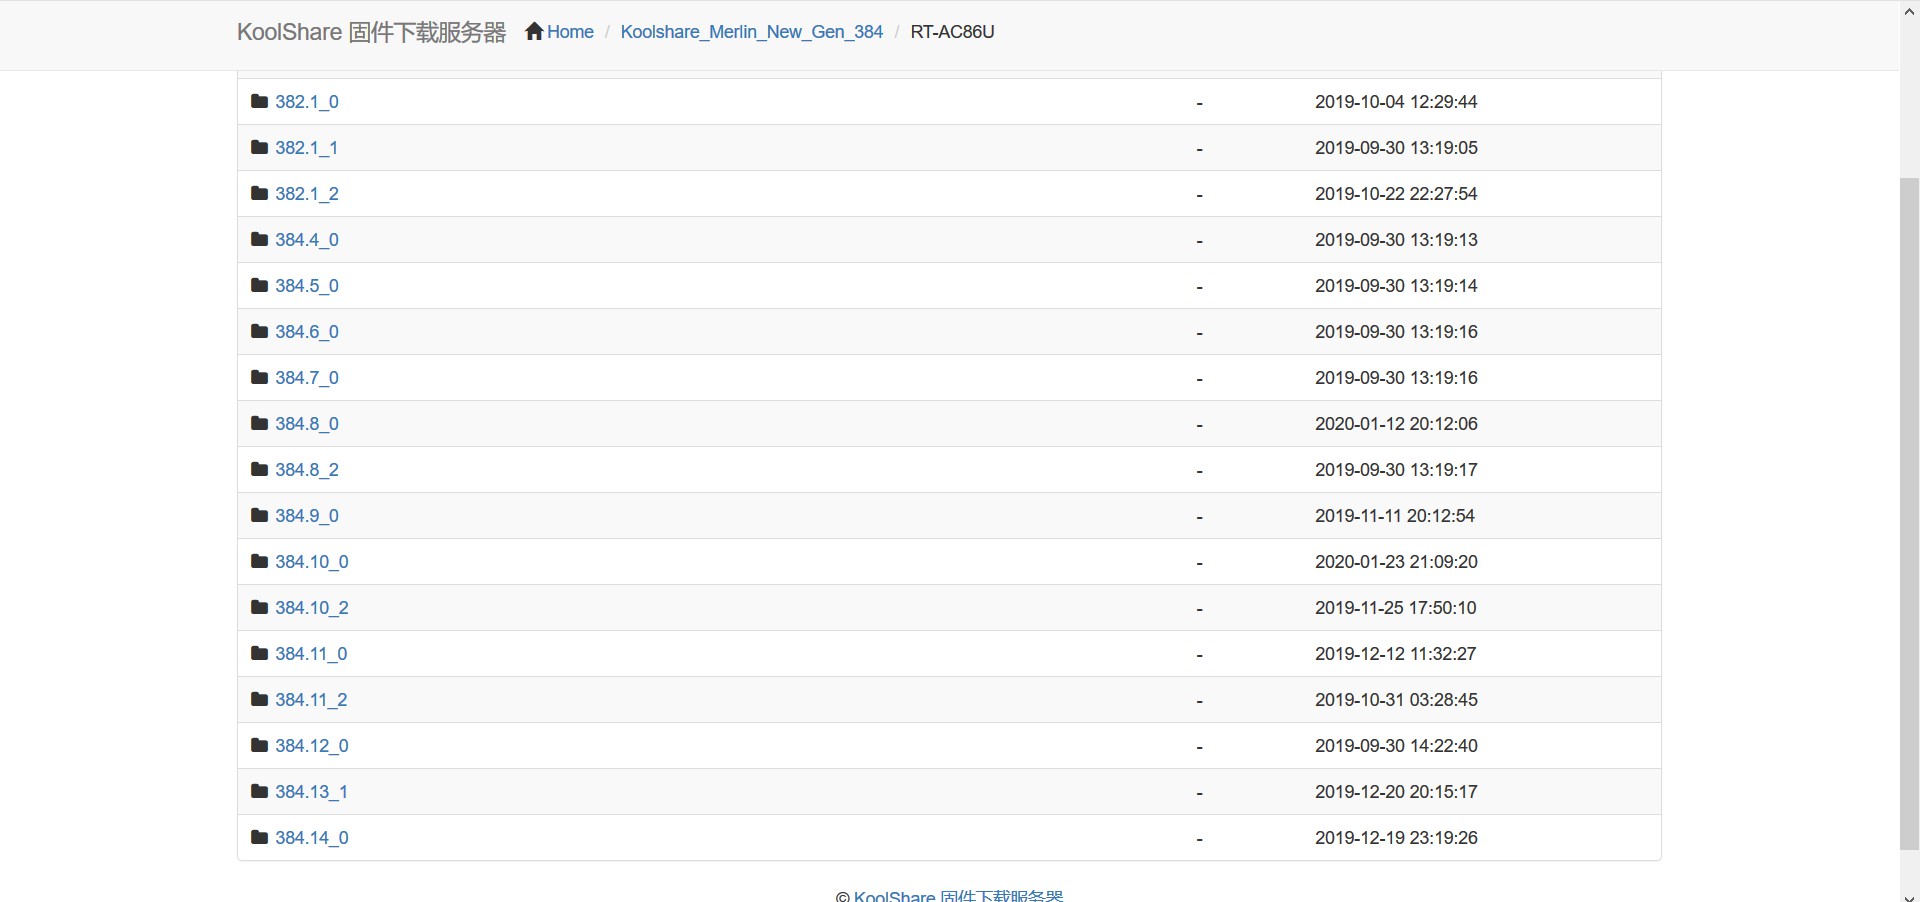
Task: Open the 384.7_0 folder link
Action: pyautogui.click(x=307, y=378)
